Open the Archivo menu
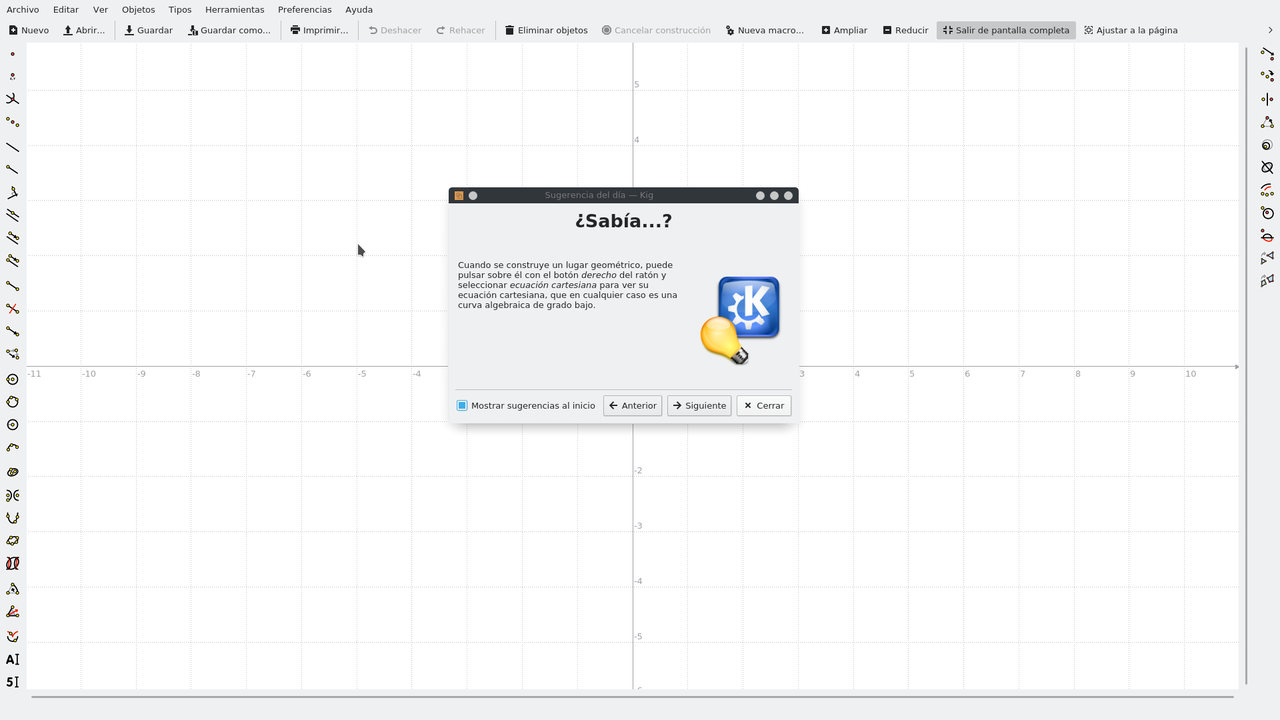Screen dimensions: 1280x720 coord(22,9)
